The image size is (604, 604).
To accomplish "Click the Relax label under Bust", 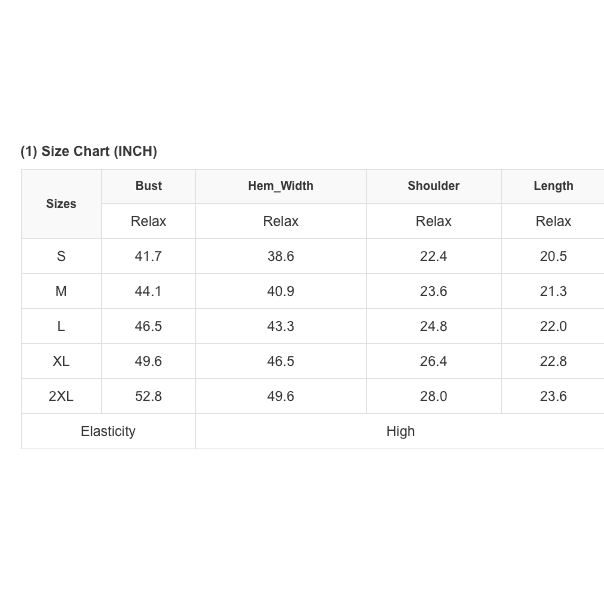I will tap(148, 221).
